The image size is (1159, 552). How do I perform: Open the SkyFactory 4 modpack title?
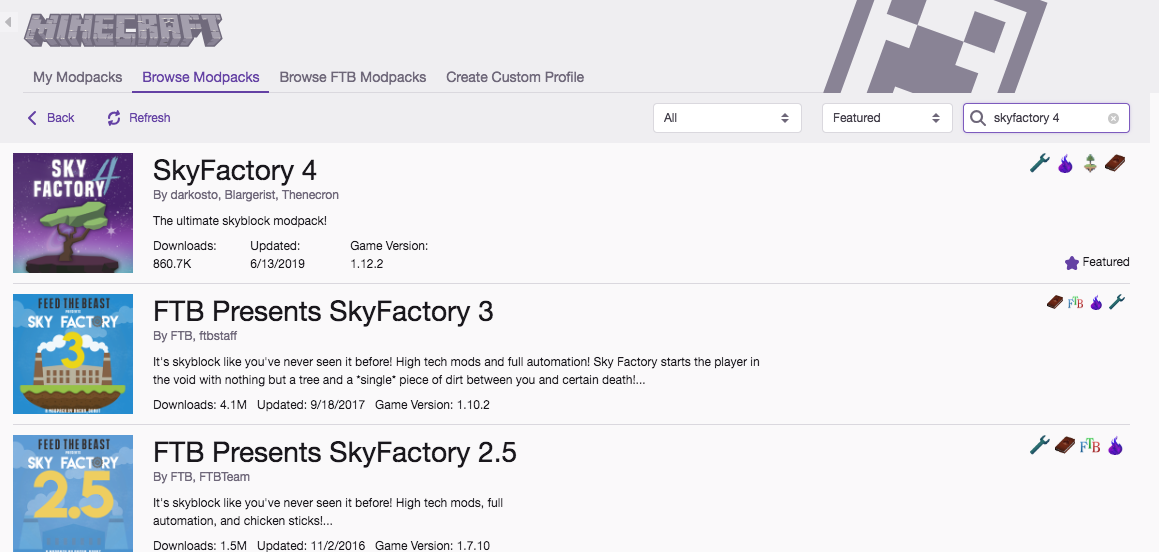[x=234, y=171]
